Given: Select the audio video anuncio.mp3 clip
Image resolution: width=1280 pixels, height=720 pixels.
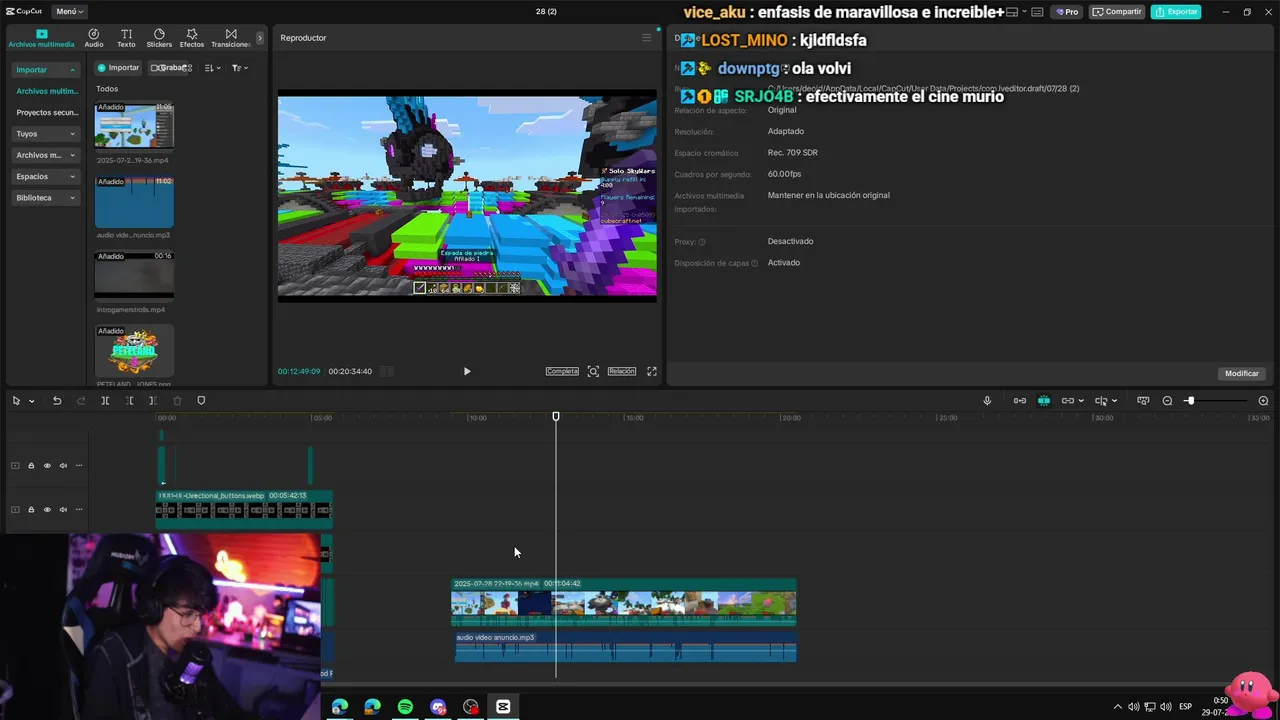Looking at the screenshot, I should [625, 647].
